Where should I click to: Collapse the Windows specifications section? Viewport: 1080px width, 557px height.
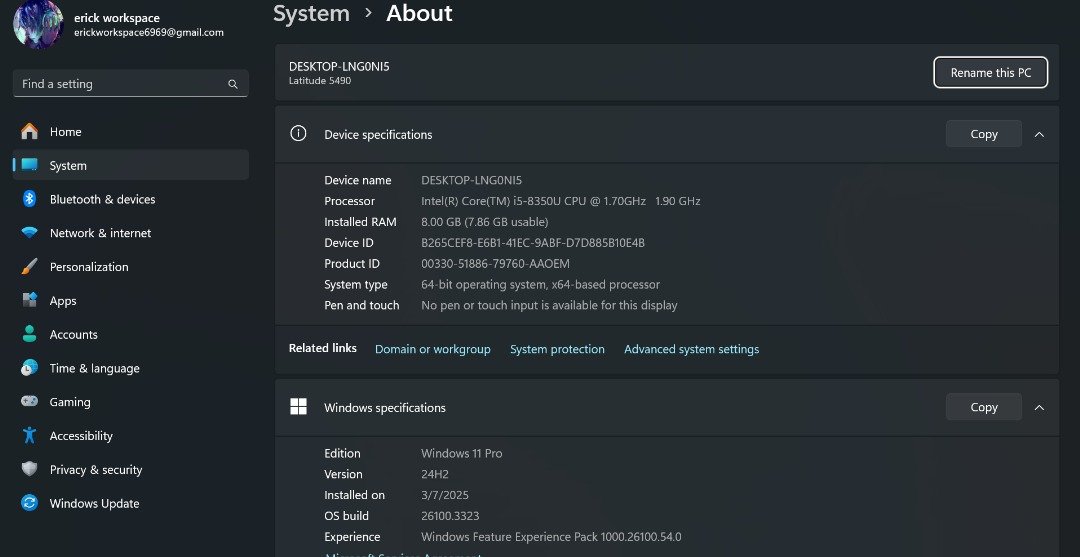click(x=1039, y=408)
